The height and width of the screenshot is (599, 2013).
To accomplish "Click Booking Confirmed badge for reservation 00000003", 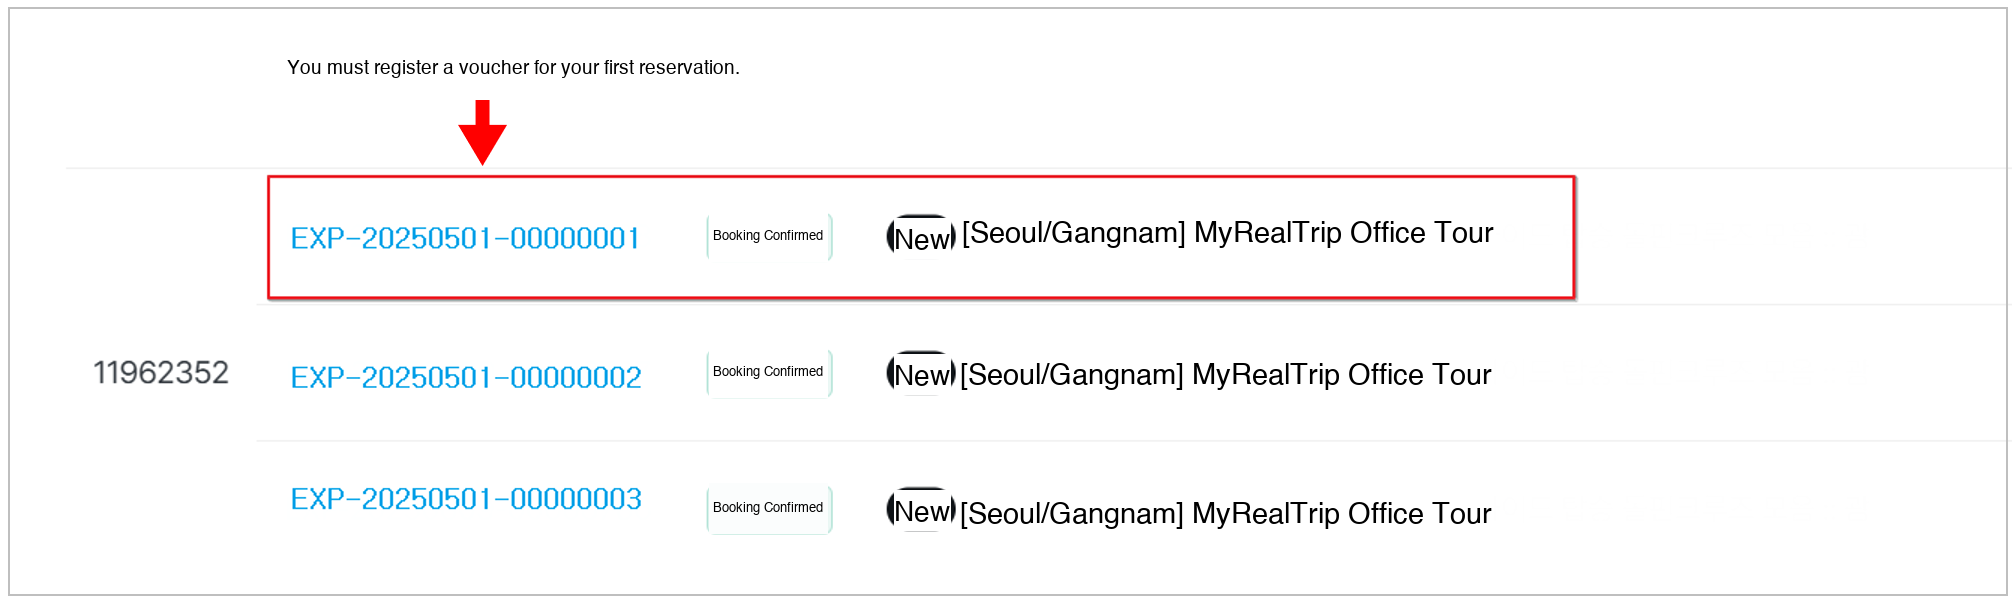I will [768, 508].
